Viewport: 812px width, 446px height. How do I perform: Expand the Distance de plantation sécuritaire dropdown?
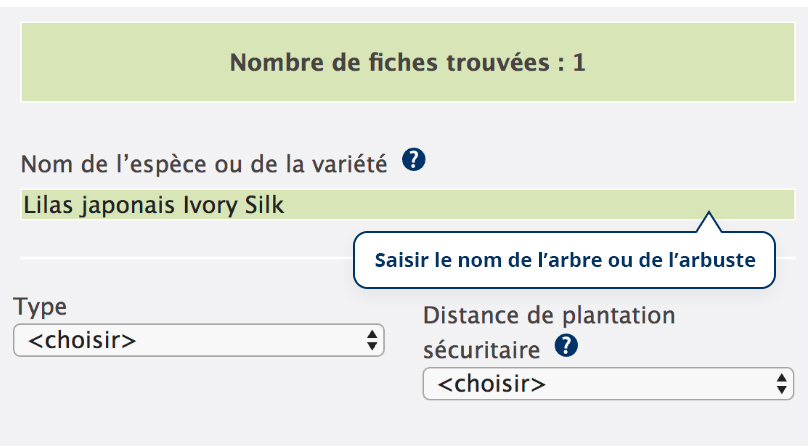(607, 383)
